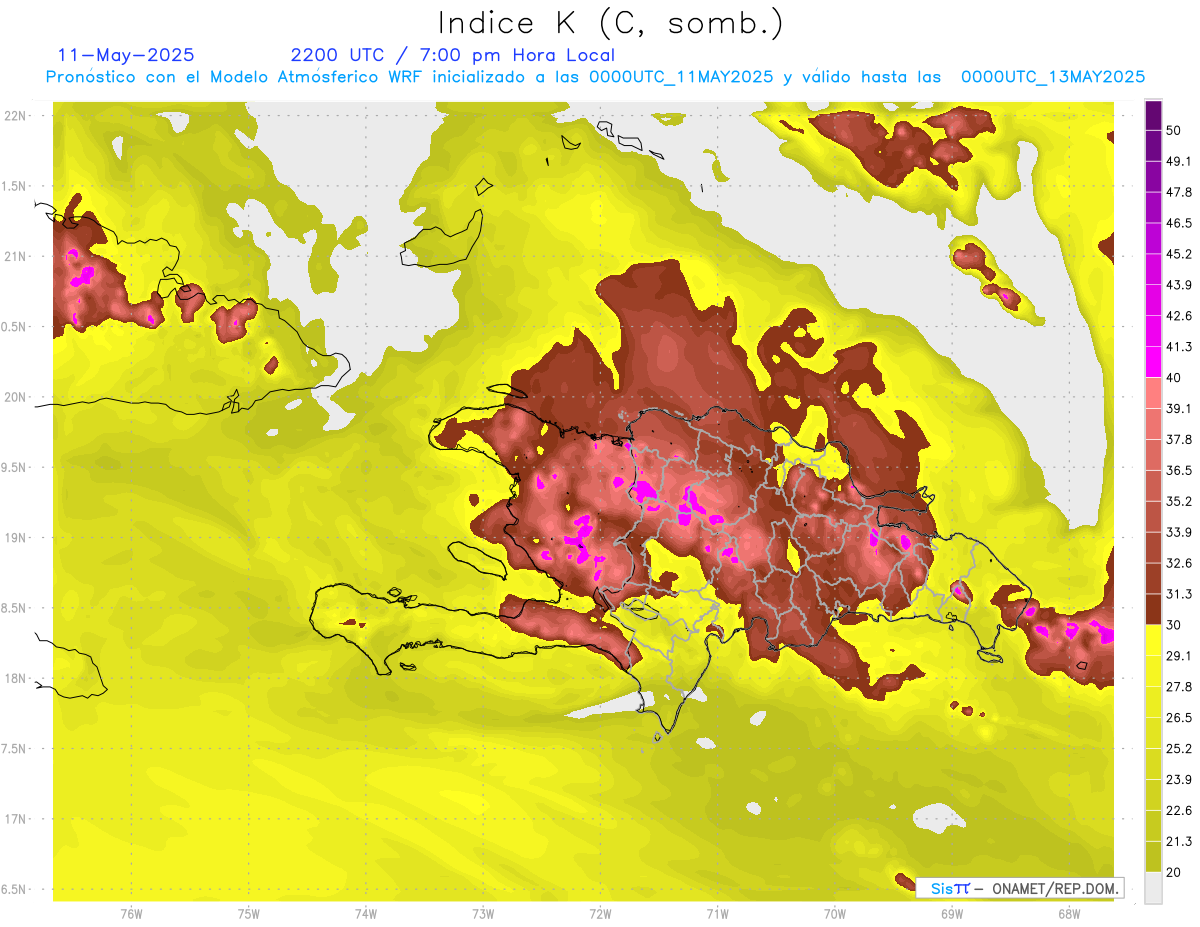Click the "40" value on the color scale

click(x=1174, y=378)
